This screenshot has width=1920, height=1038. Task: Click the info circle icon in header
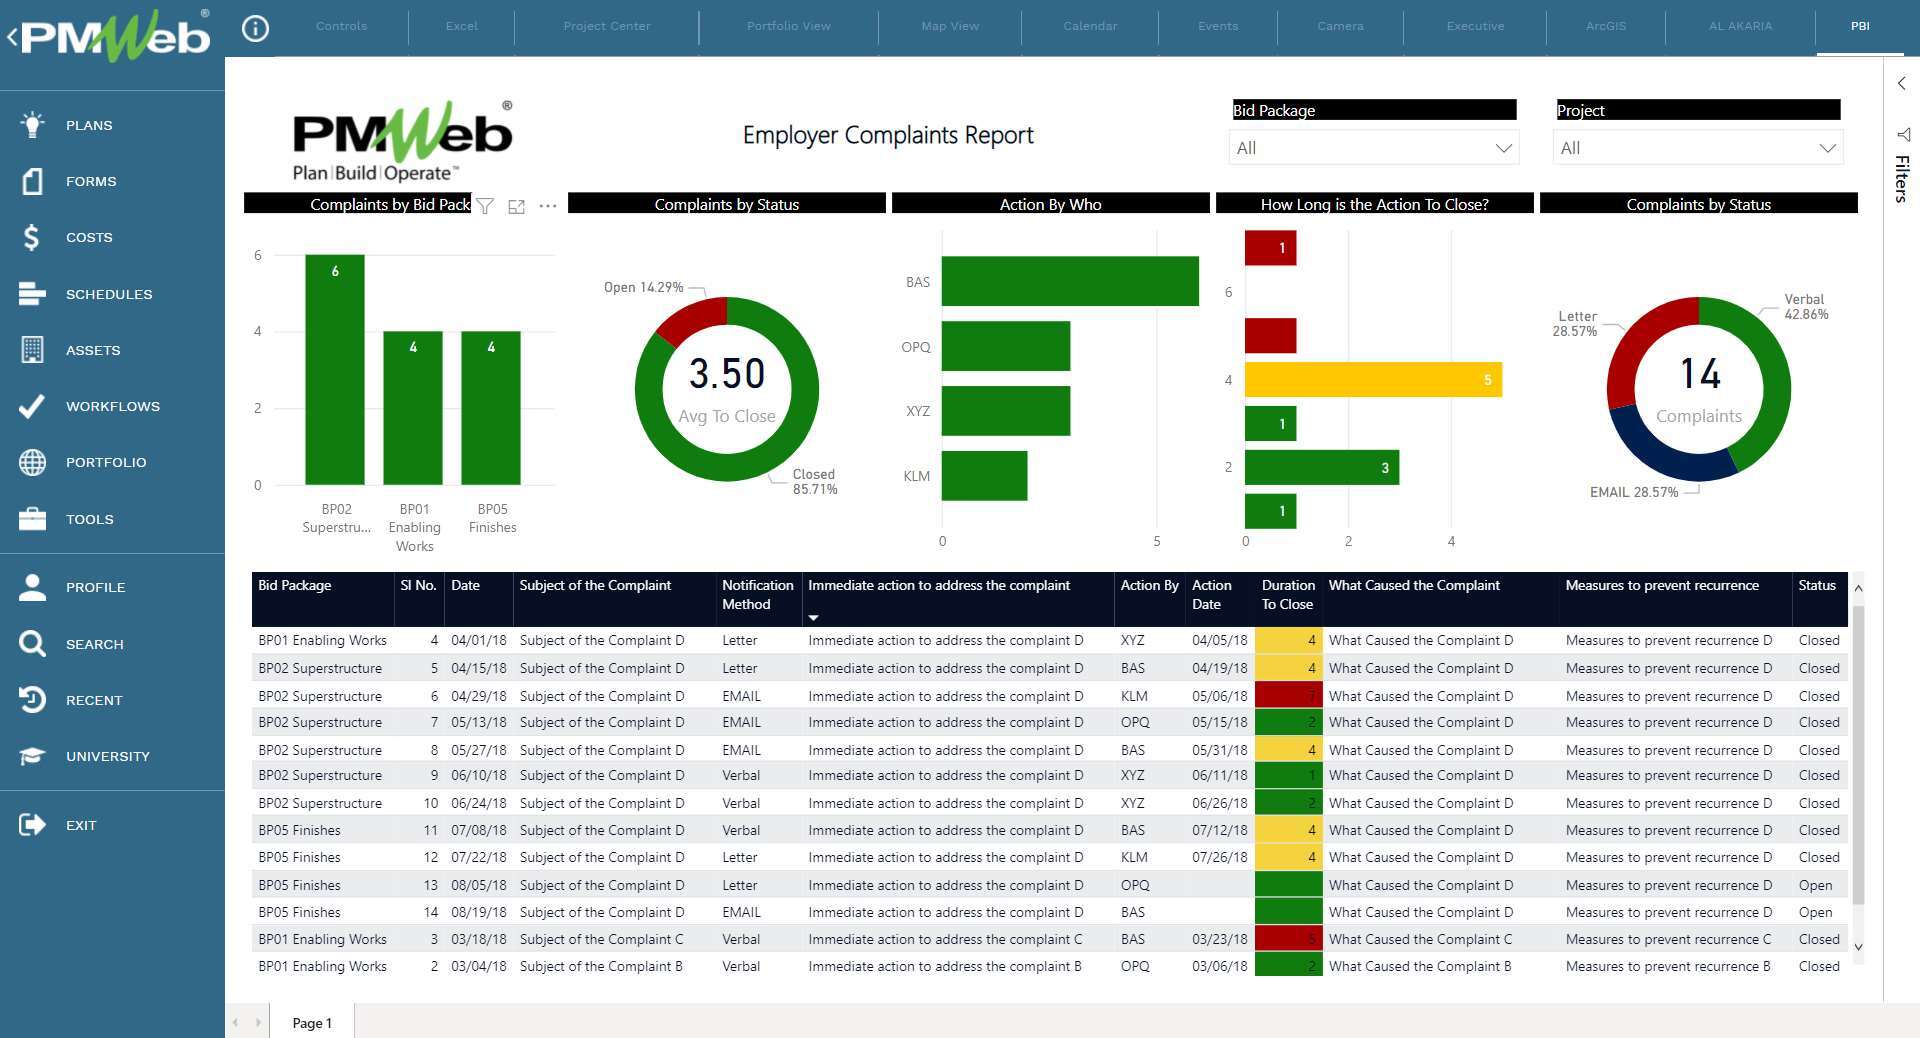click(255, 28)
